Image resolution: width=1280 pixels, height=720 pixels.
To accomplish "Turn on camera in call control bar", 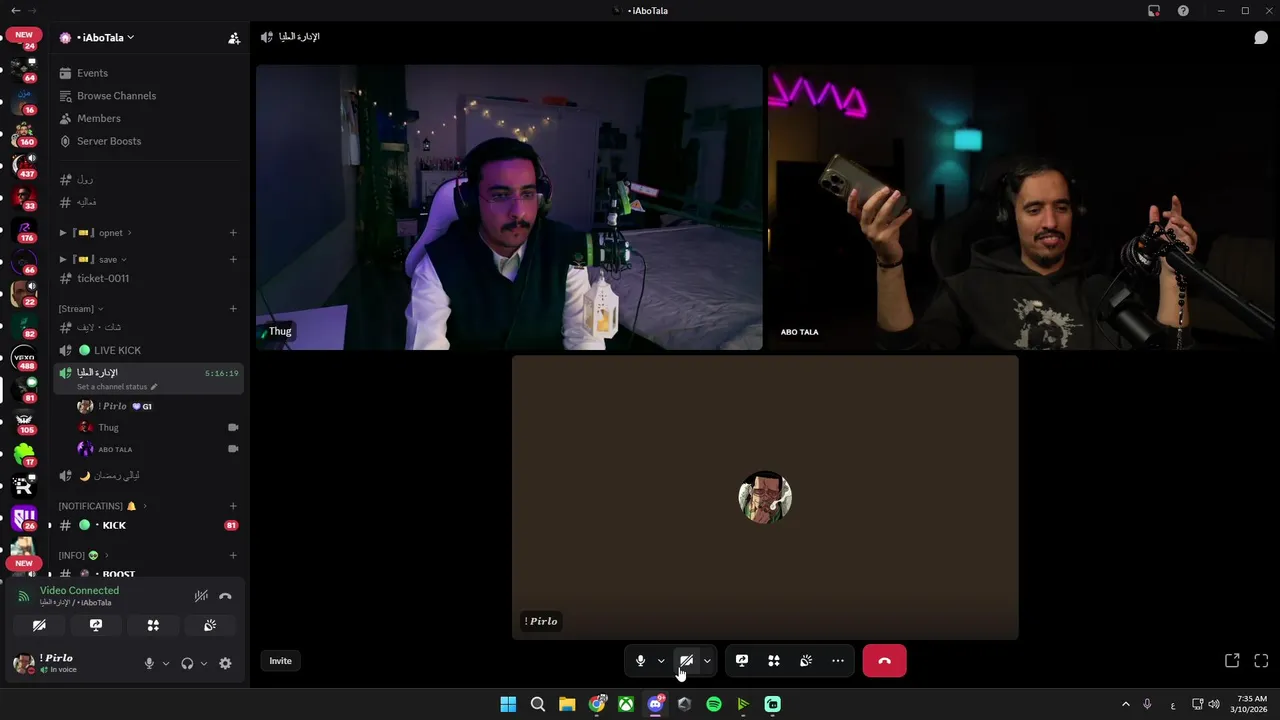I will click(x=686, y=661).
